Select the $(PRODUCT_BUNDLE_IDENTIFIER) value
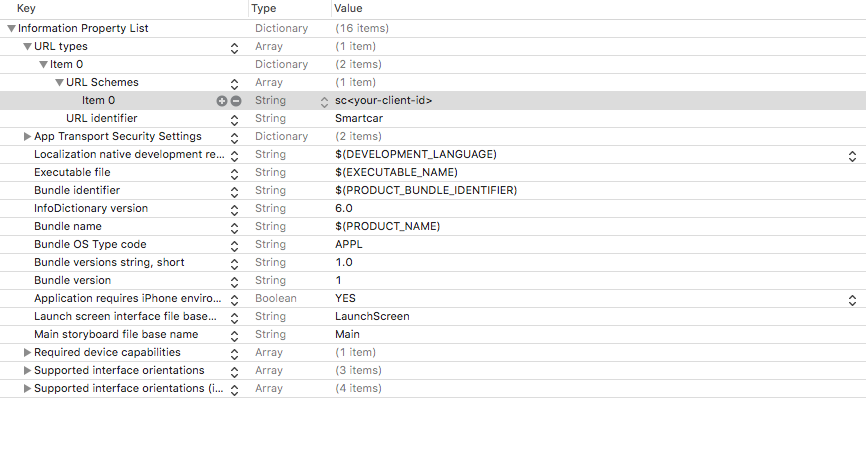 (426, 191)
